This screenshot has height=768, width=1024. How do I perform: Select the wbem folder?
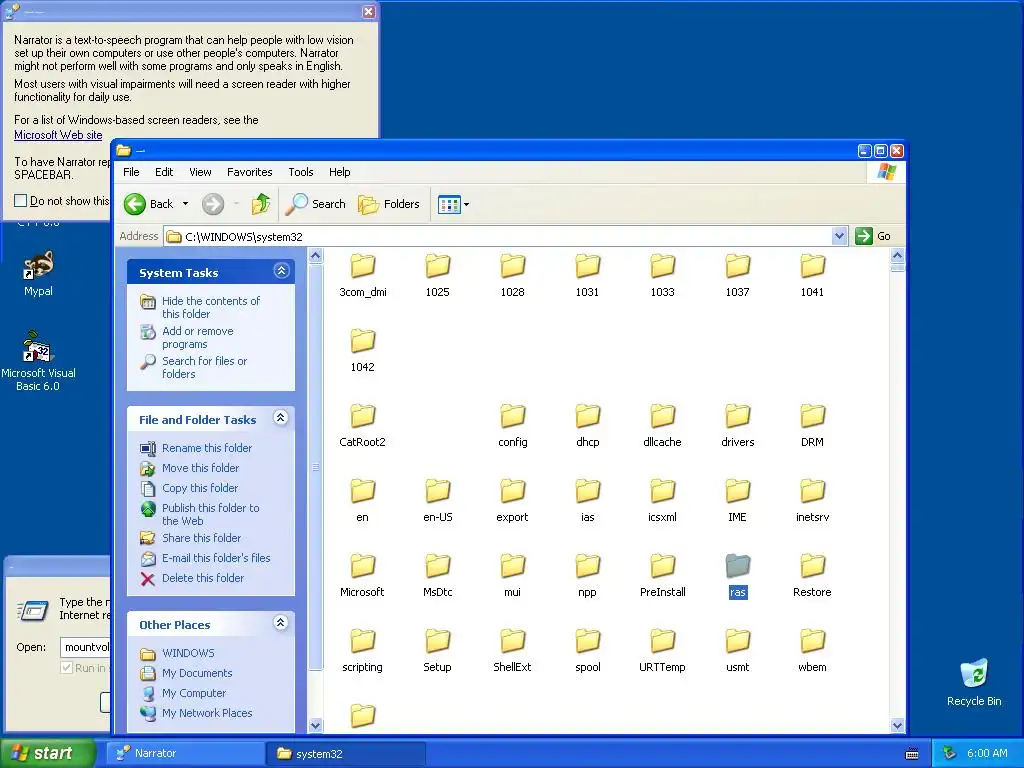click(x=812, y=650)
